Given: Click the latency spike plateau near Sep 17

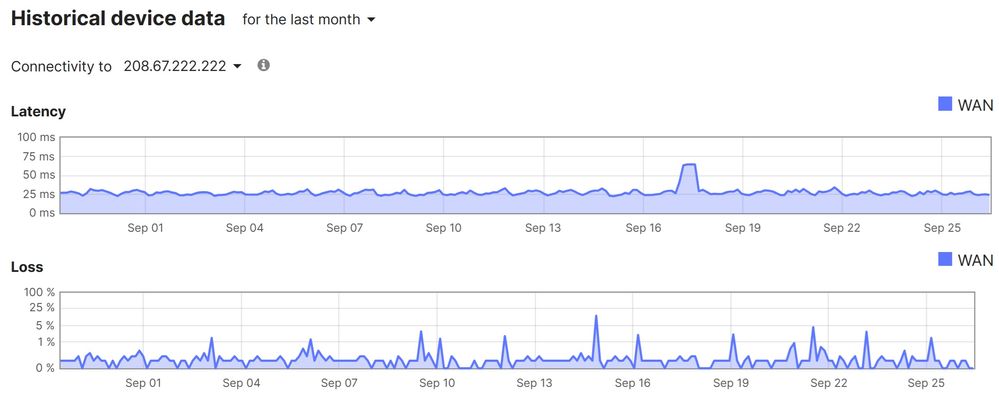Looking at the screenshot, I should pos(688,166).
